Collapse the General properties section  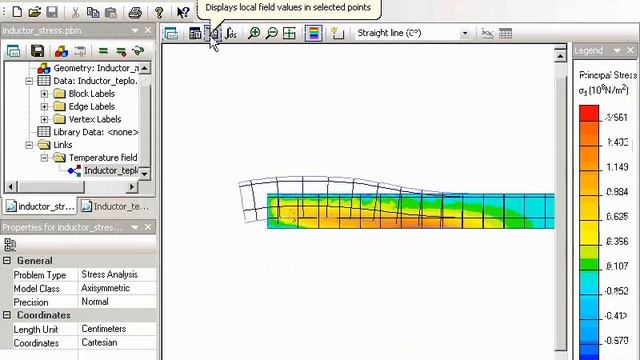(7, 260)
